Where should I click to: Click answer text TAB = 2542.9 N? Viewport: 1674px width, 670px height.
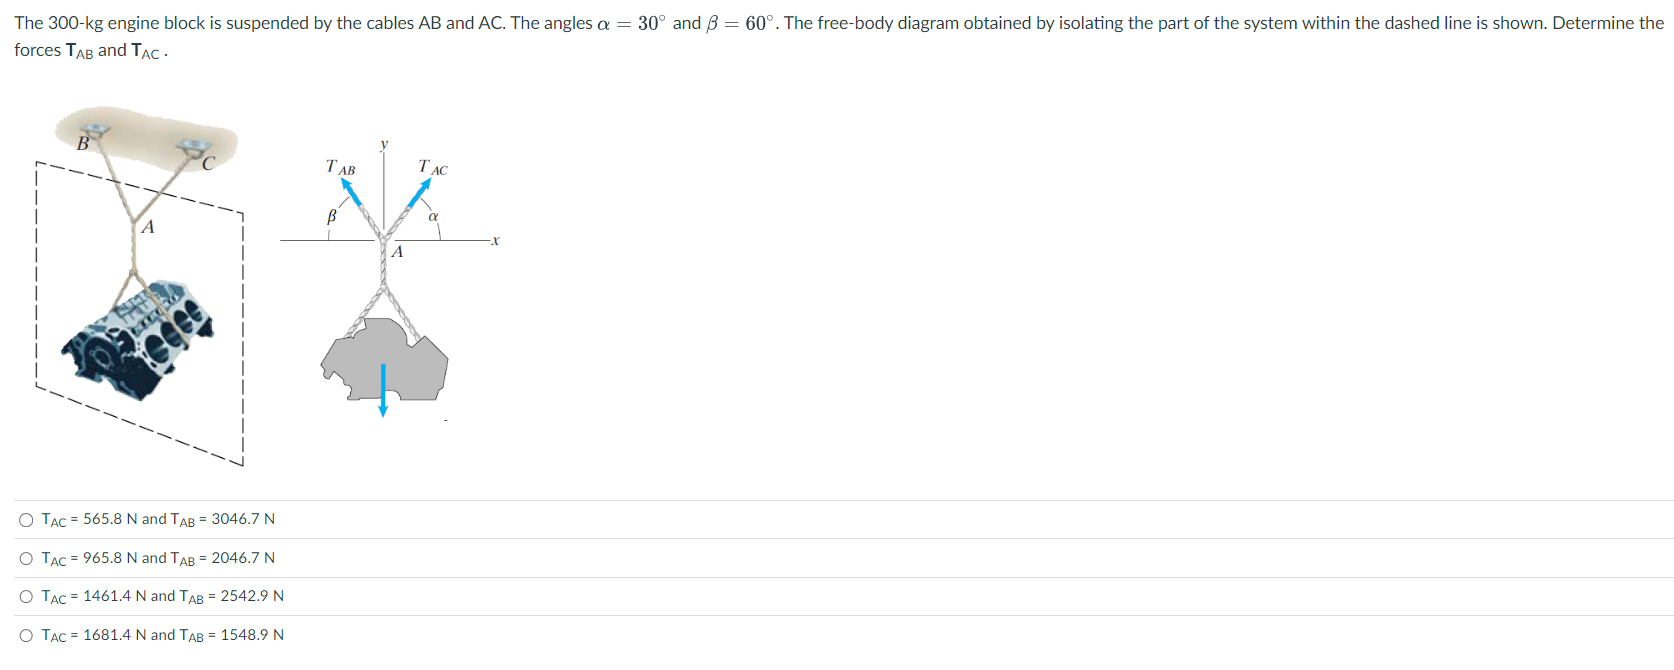pyautogui.click(x=231, y=596)
